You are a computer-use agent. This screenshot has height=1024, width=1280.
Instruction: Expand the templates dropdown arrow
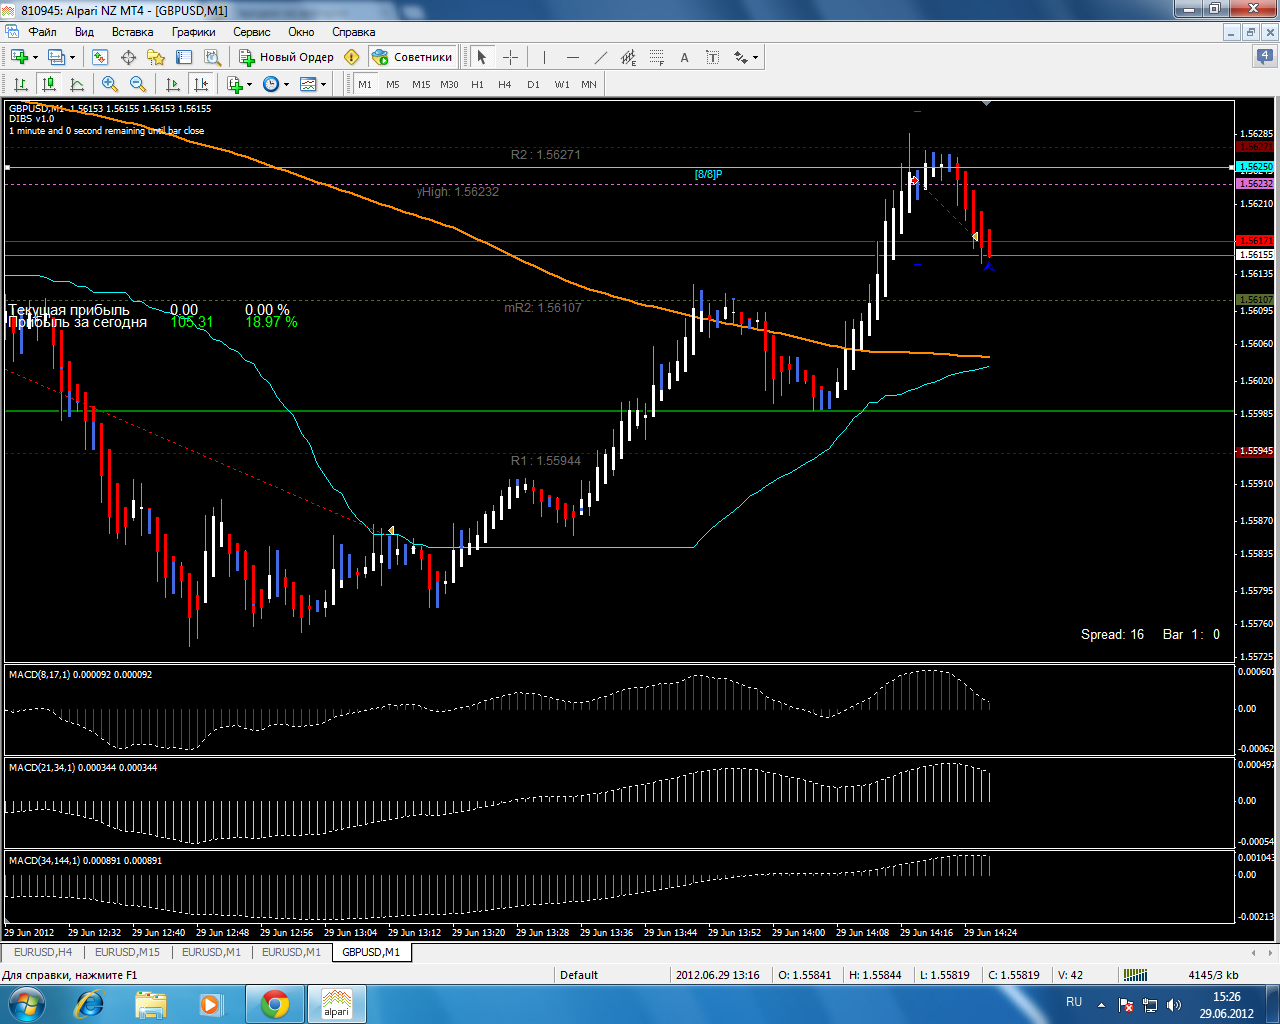pos(323,84)
